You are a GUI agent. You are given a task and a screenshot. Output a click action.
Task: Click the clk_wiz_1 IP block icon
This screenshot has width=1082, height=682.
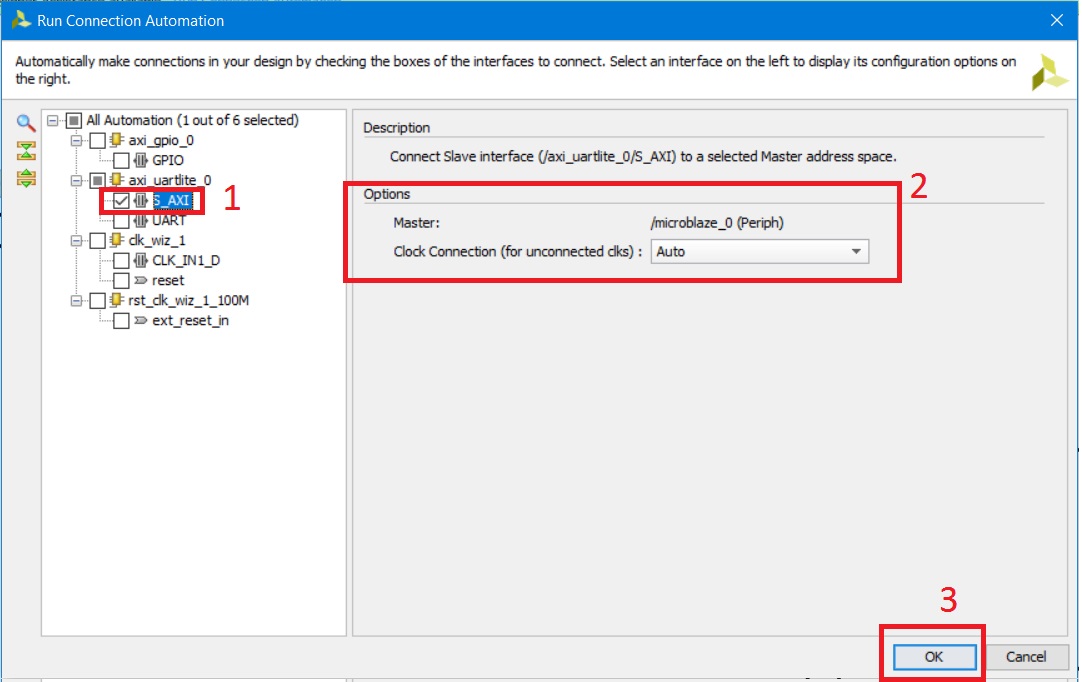pos(117,240)
